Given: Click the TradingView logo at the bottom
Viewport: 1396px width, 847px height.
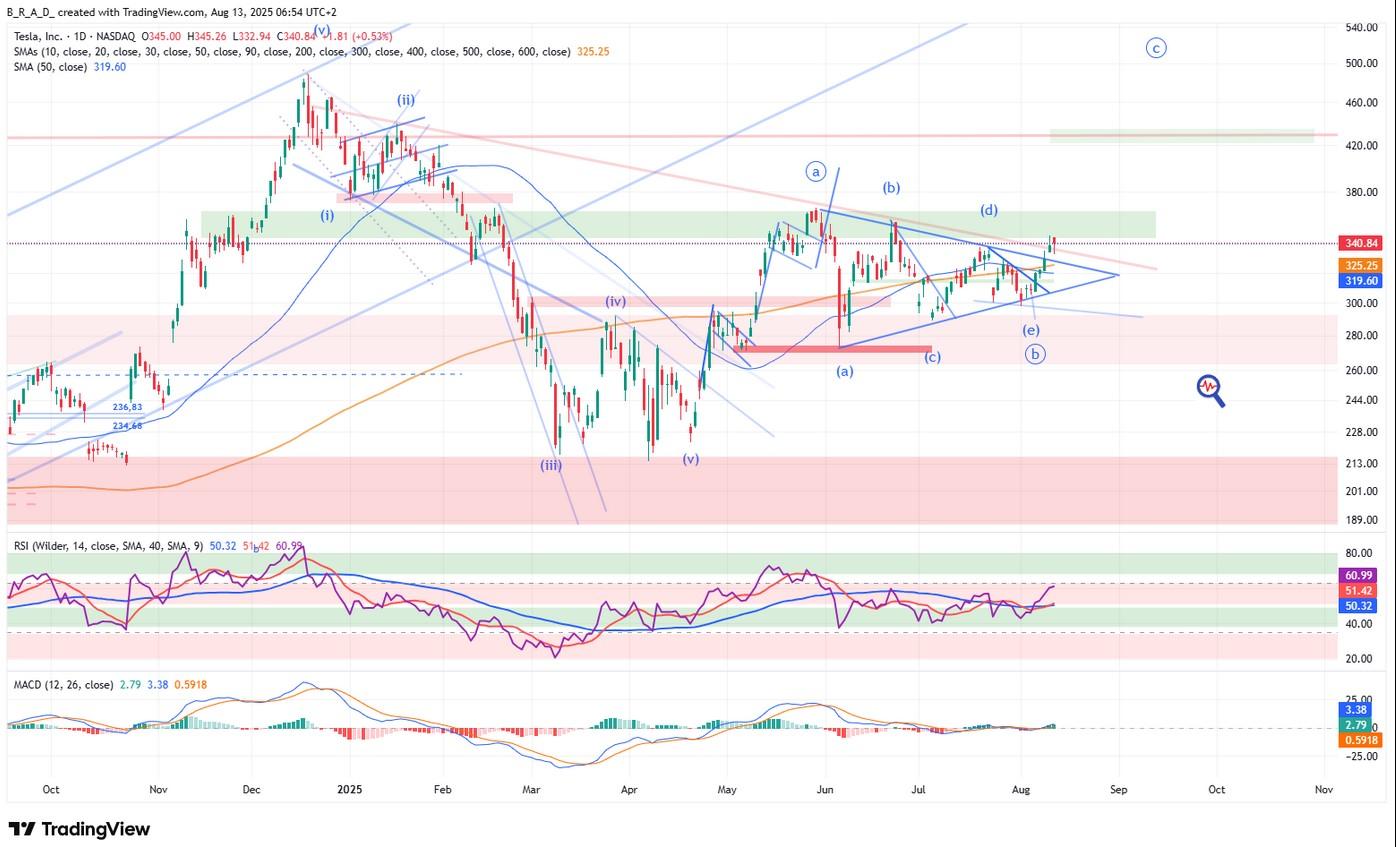Looking at the screenshot, I should pos(79,829).
